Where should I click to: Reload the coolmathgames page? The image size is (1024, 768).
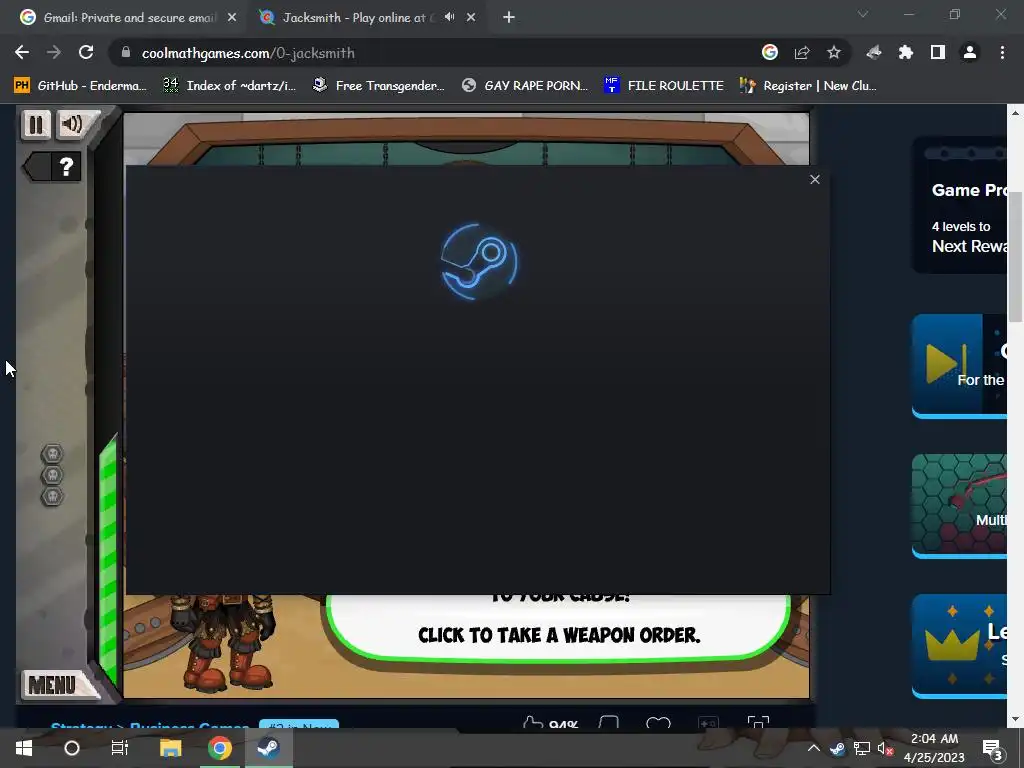coord(86,52)
